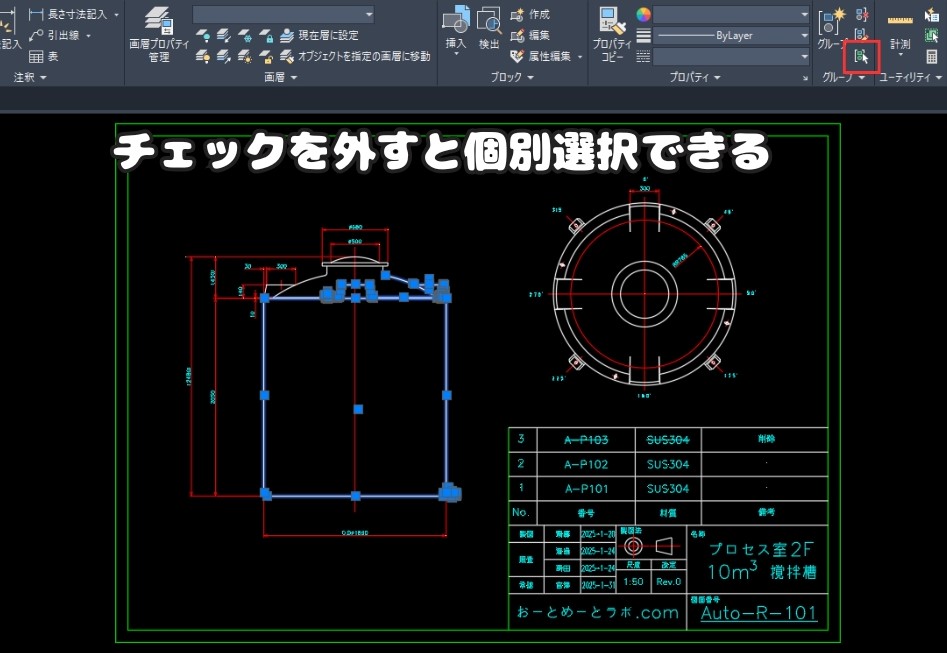The image size is (947, 653).
Task: Expand the プロパティ panel
Action: [x=695, y=77]
